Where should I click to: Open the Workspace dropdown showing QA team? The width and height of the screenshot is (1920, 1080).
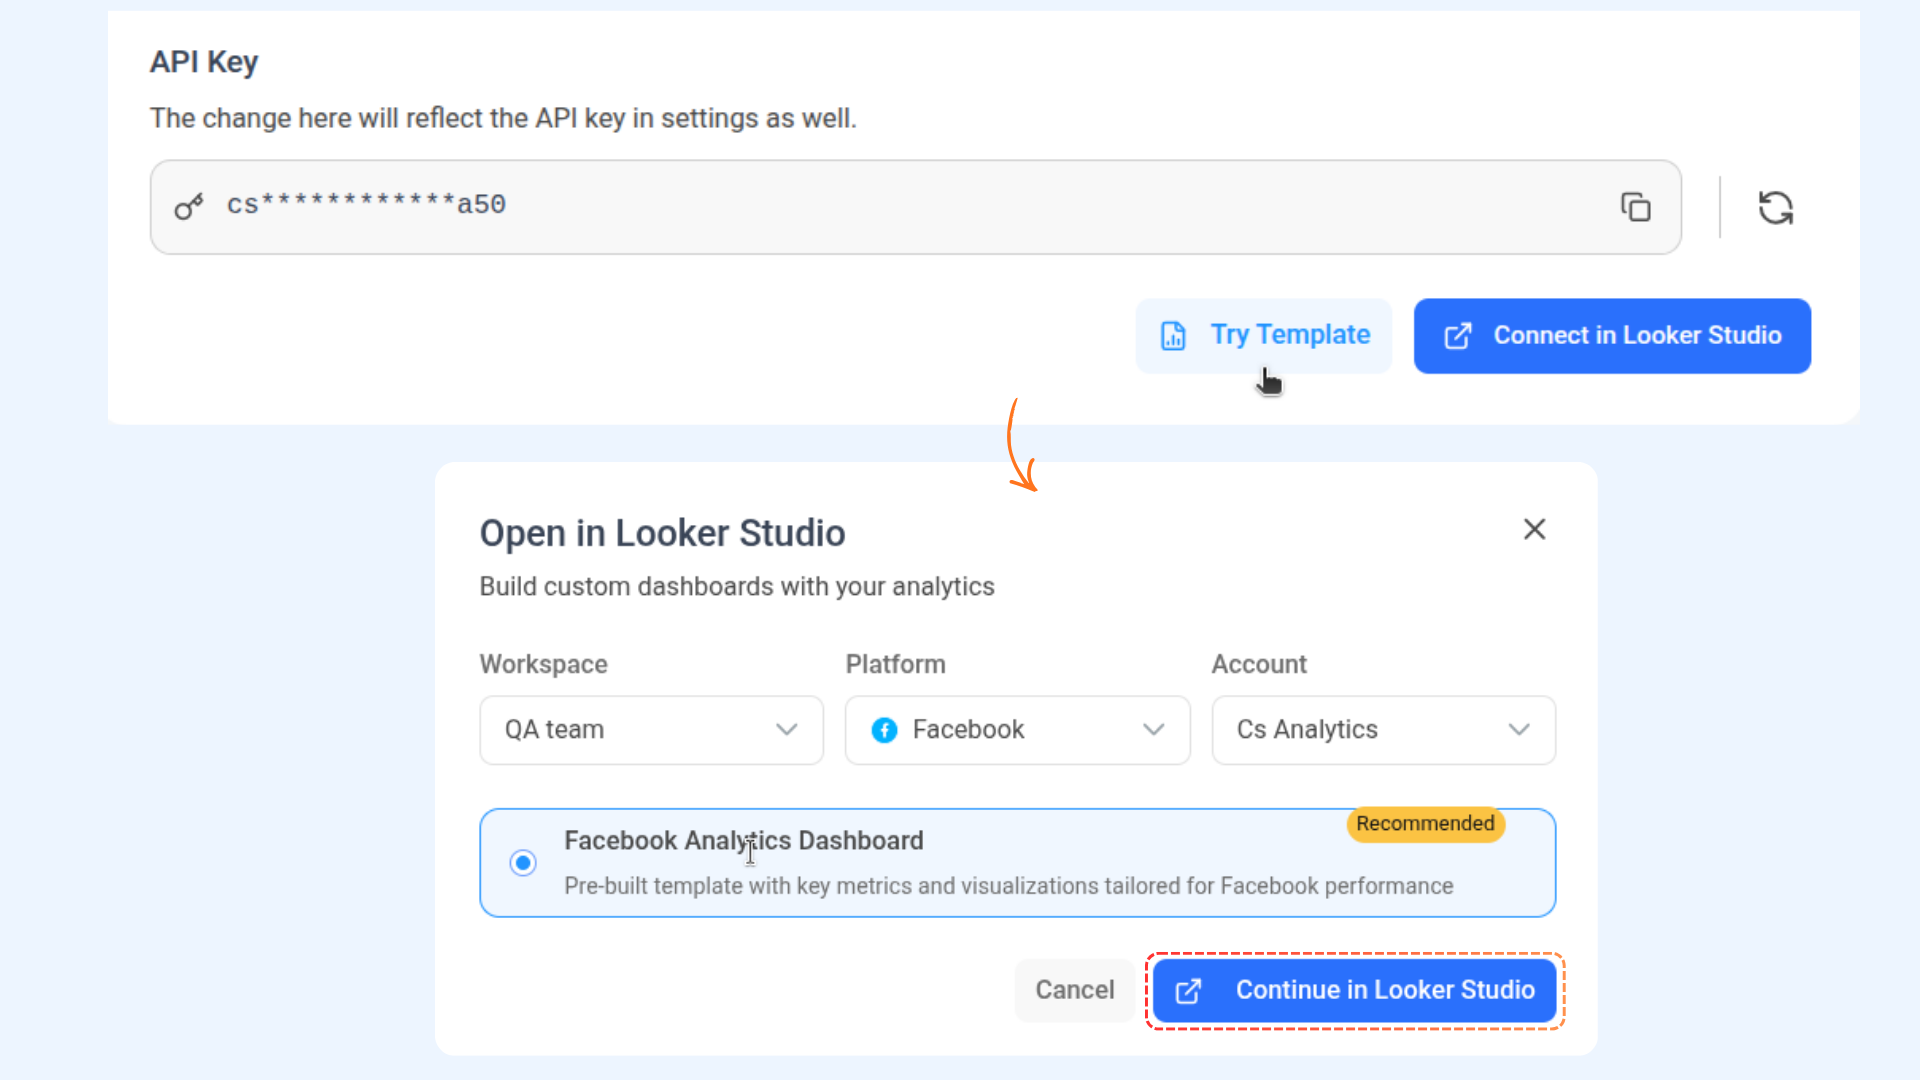pos(651,730)
